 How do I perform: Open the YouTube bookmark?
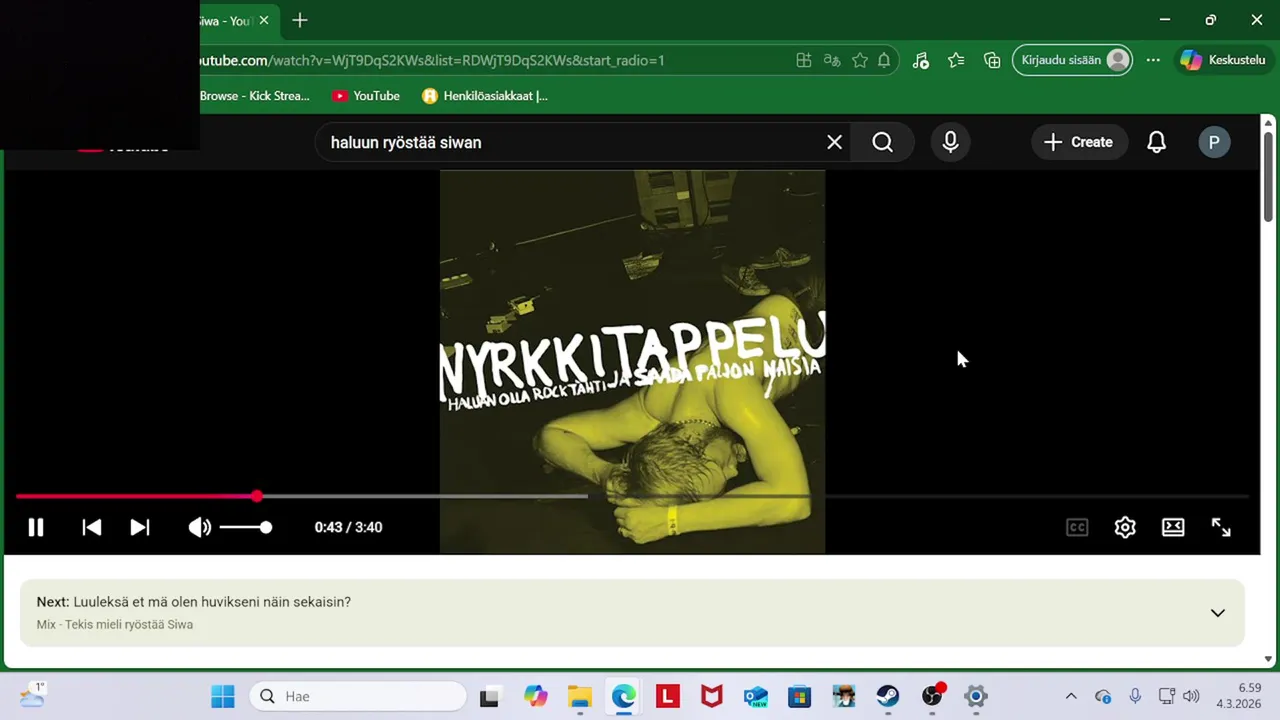(366, 96)
